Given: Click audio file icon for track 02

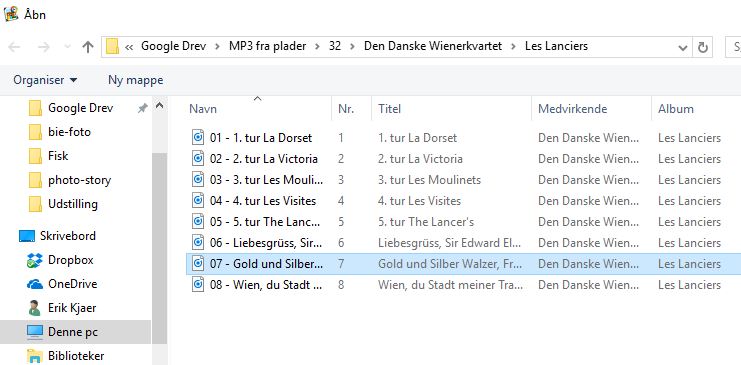Looking at the screenshot, I should 198,158.
